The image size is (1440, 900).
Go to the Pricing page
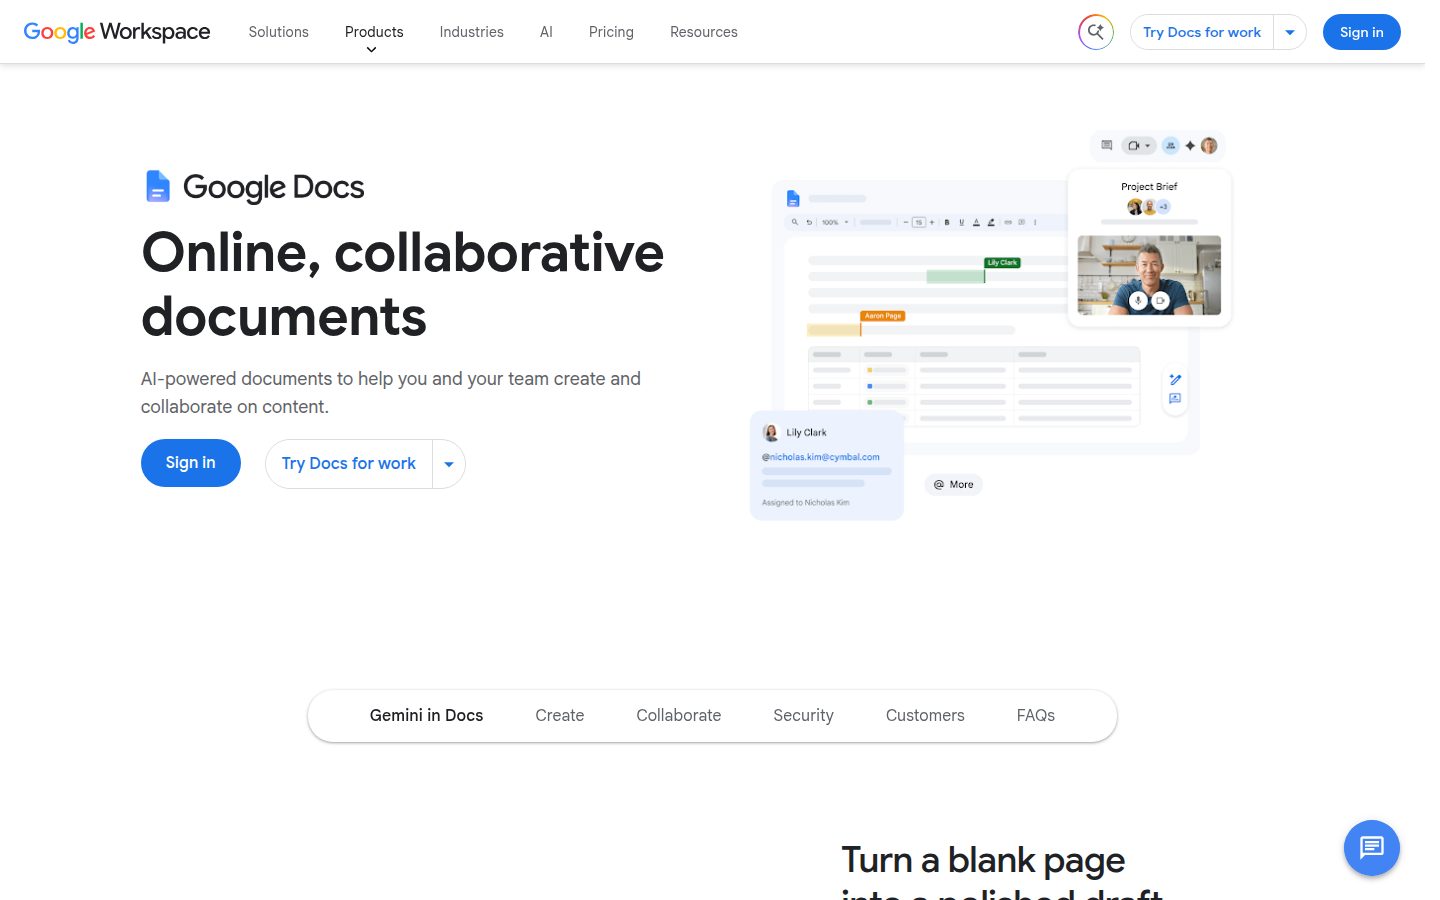pos(611,32)
